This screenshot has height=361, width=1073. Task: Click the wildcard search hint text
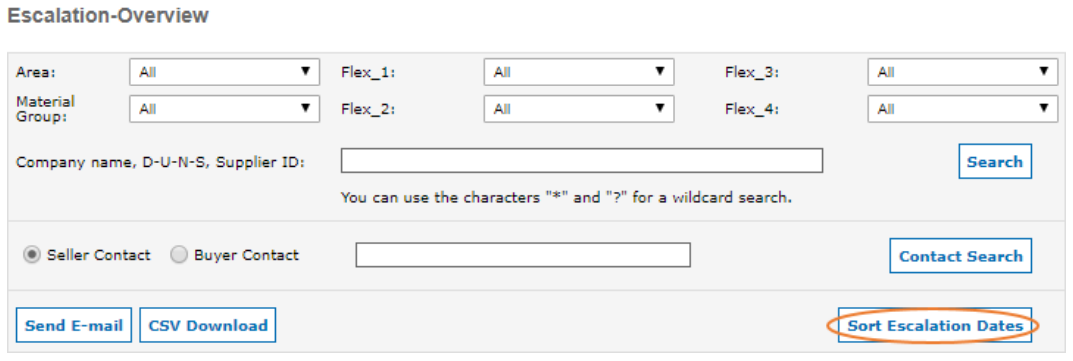click(566, 198)
